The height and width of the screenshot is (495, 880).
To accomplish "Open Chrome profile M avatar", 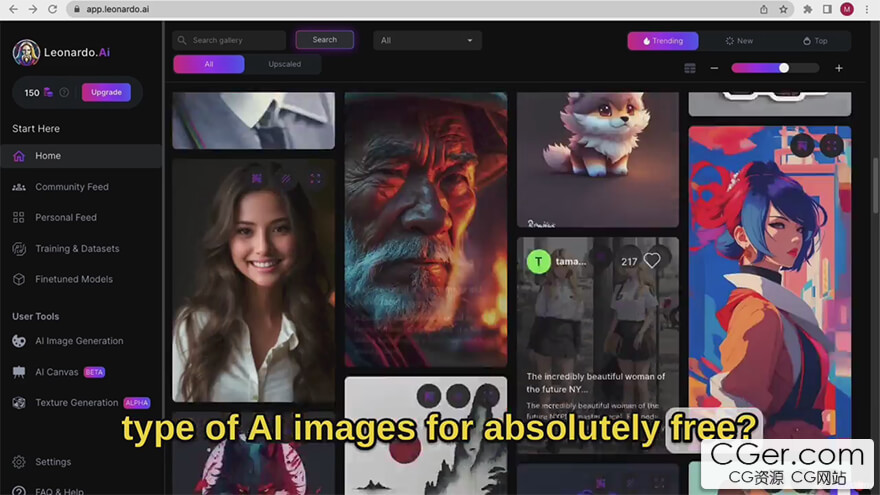I will coord(847,9).
